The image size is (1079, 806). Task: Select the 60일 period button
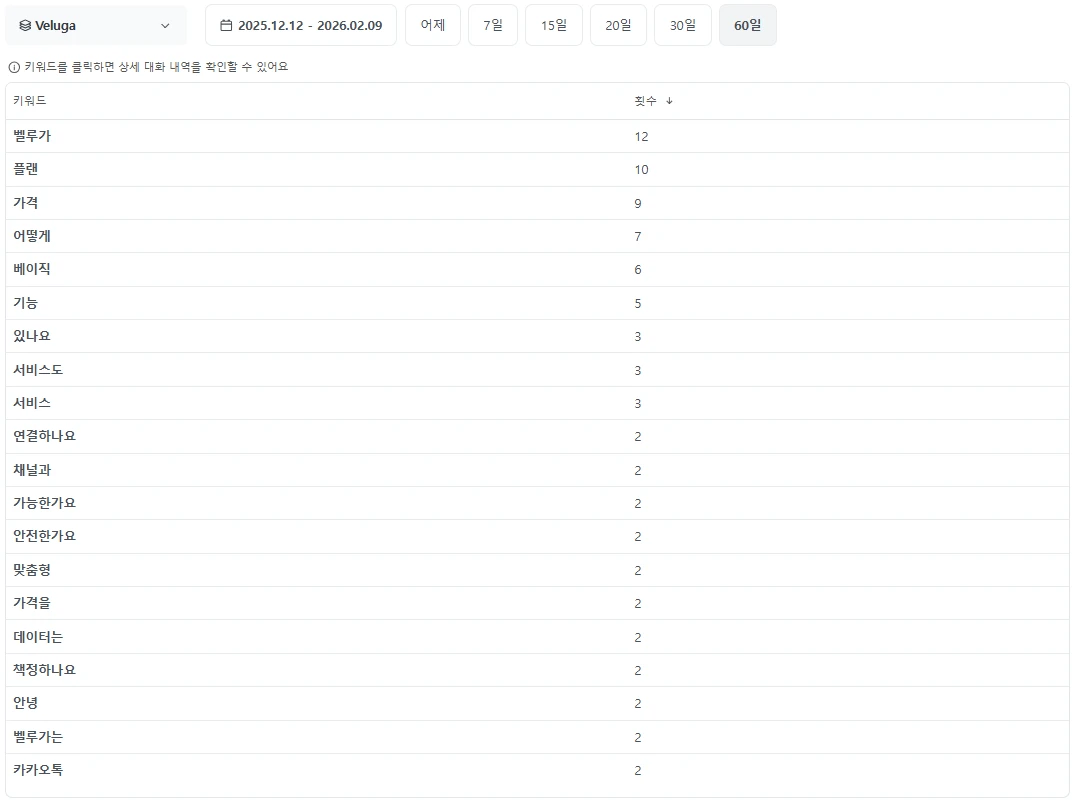(x=747, y=26)
